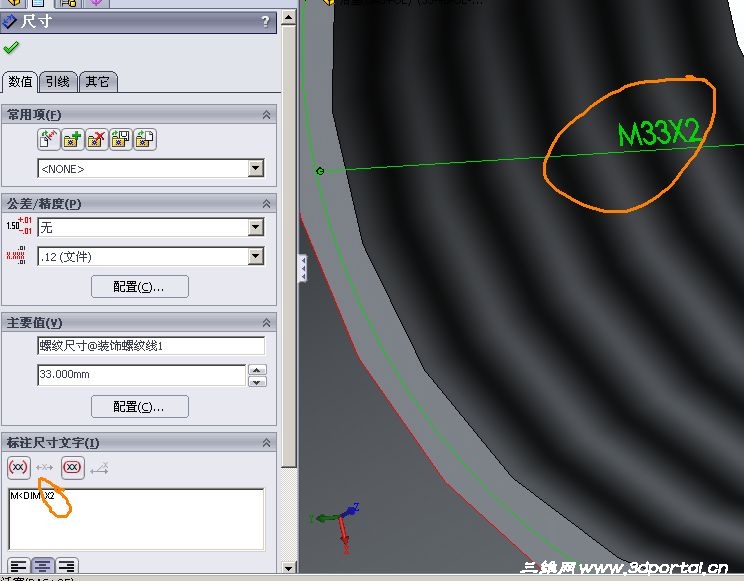The height and width of the screenshot is (581, 744).
Task: Set dimension text to right justify
Action: [67, 566]
